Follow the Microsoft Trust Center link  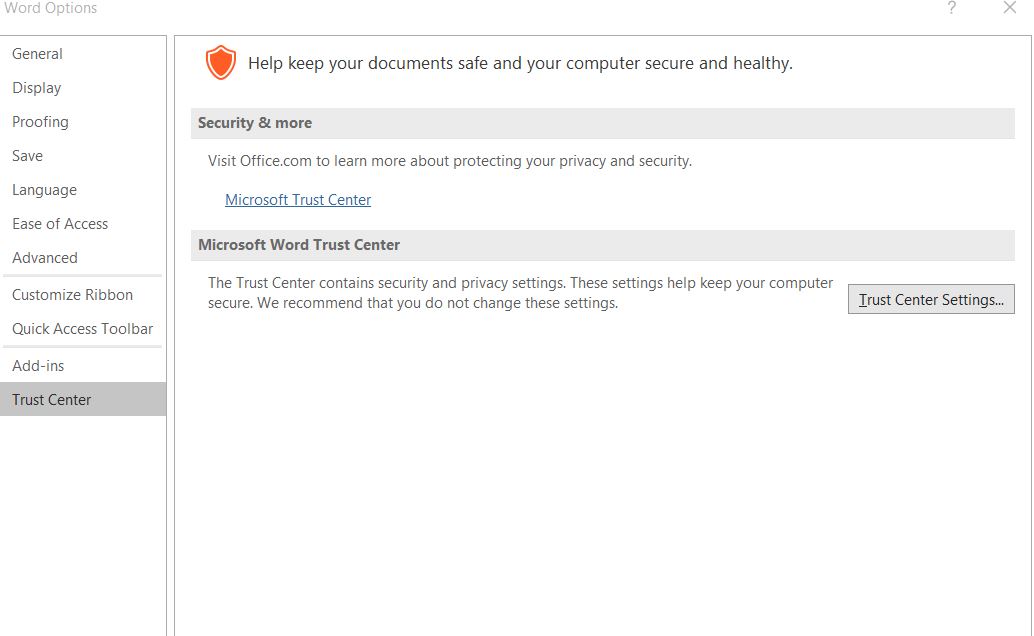click(x=298, y=200)
